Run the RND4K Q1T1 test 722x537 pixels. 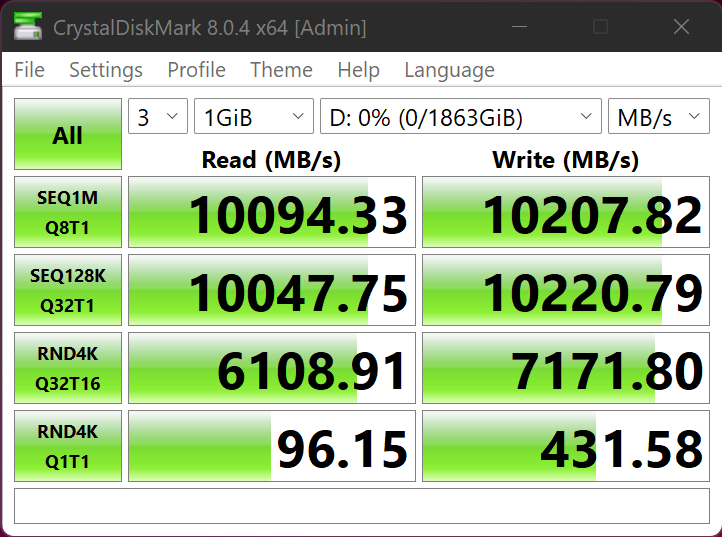[68, 446]
